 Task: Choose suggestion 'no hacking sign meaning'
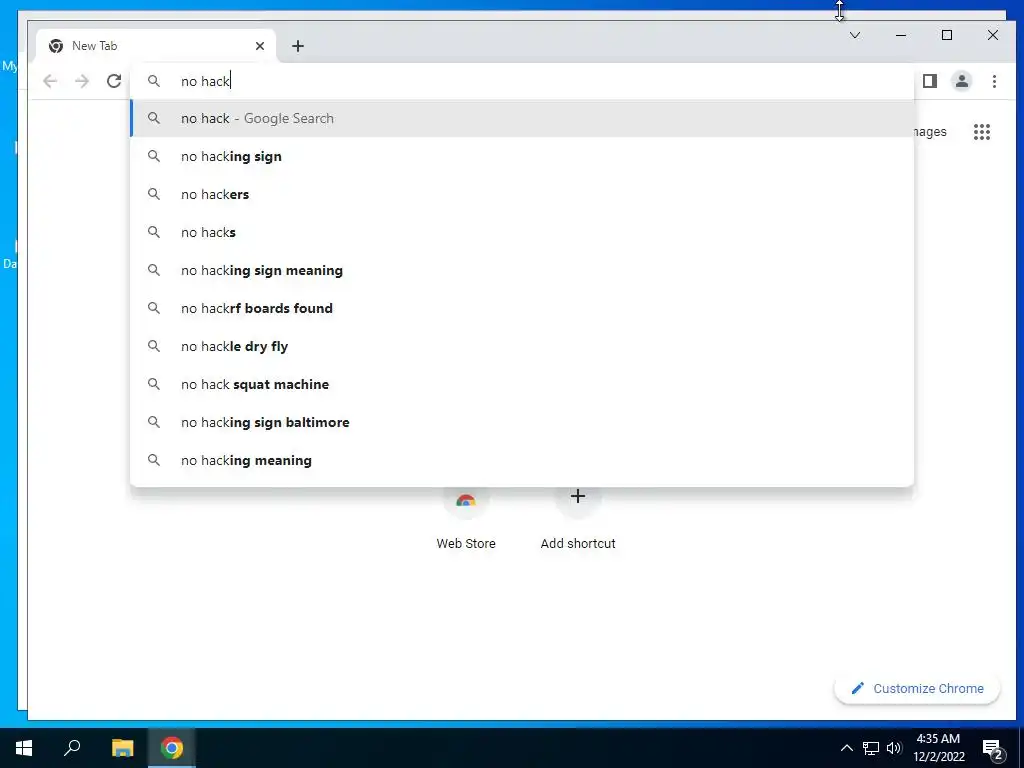[x=522, y=270]
